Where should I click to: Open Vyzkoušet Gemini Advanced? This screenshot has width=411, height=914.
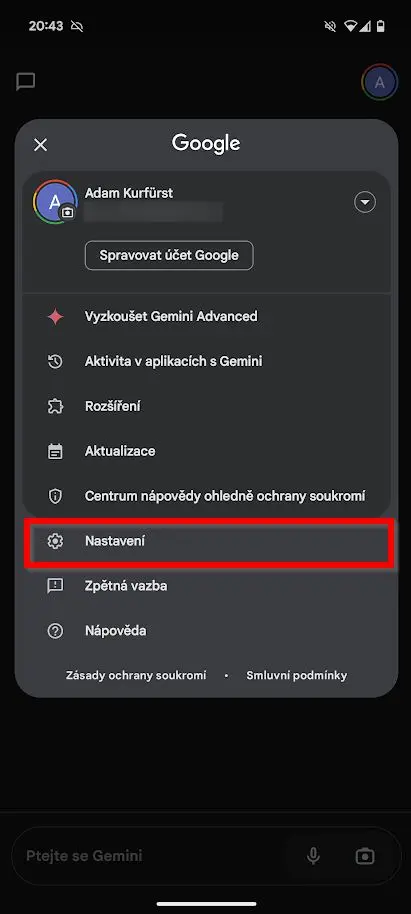click(x=206, y=317)
